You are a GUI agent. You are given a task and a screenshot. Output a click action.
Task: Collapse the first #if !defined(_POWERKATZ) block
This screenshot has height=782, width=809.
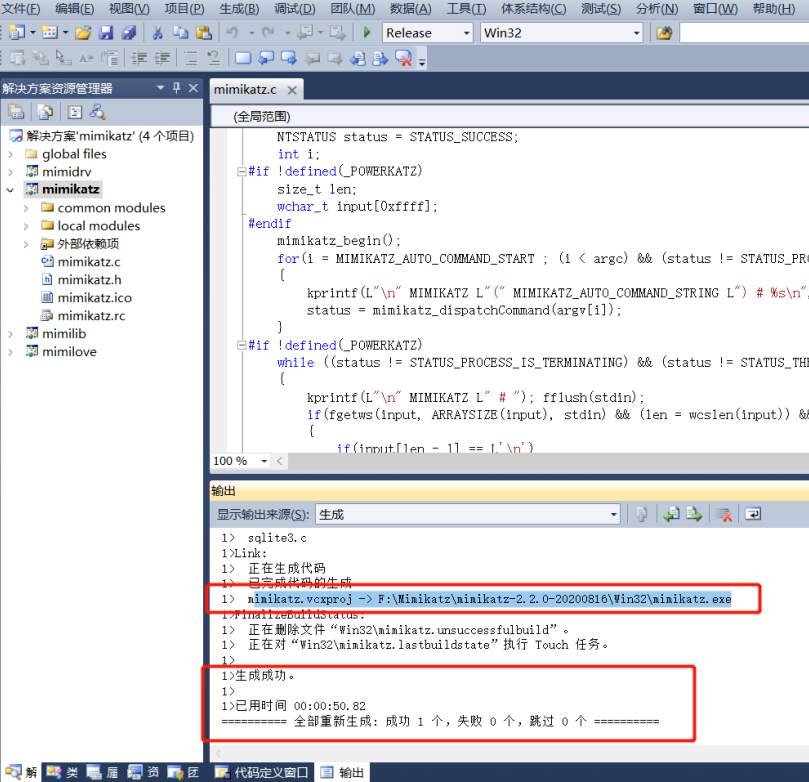pos(241,171)
